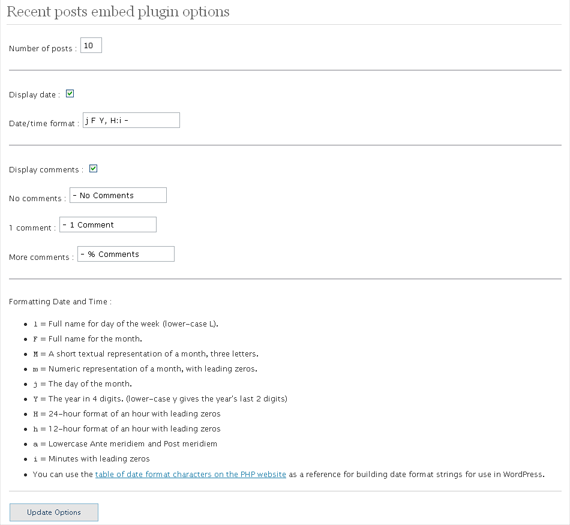The image size is (570, 525).
Task: Click the Update Options button
Action: point(54,512)
